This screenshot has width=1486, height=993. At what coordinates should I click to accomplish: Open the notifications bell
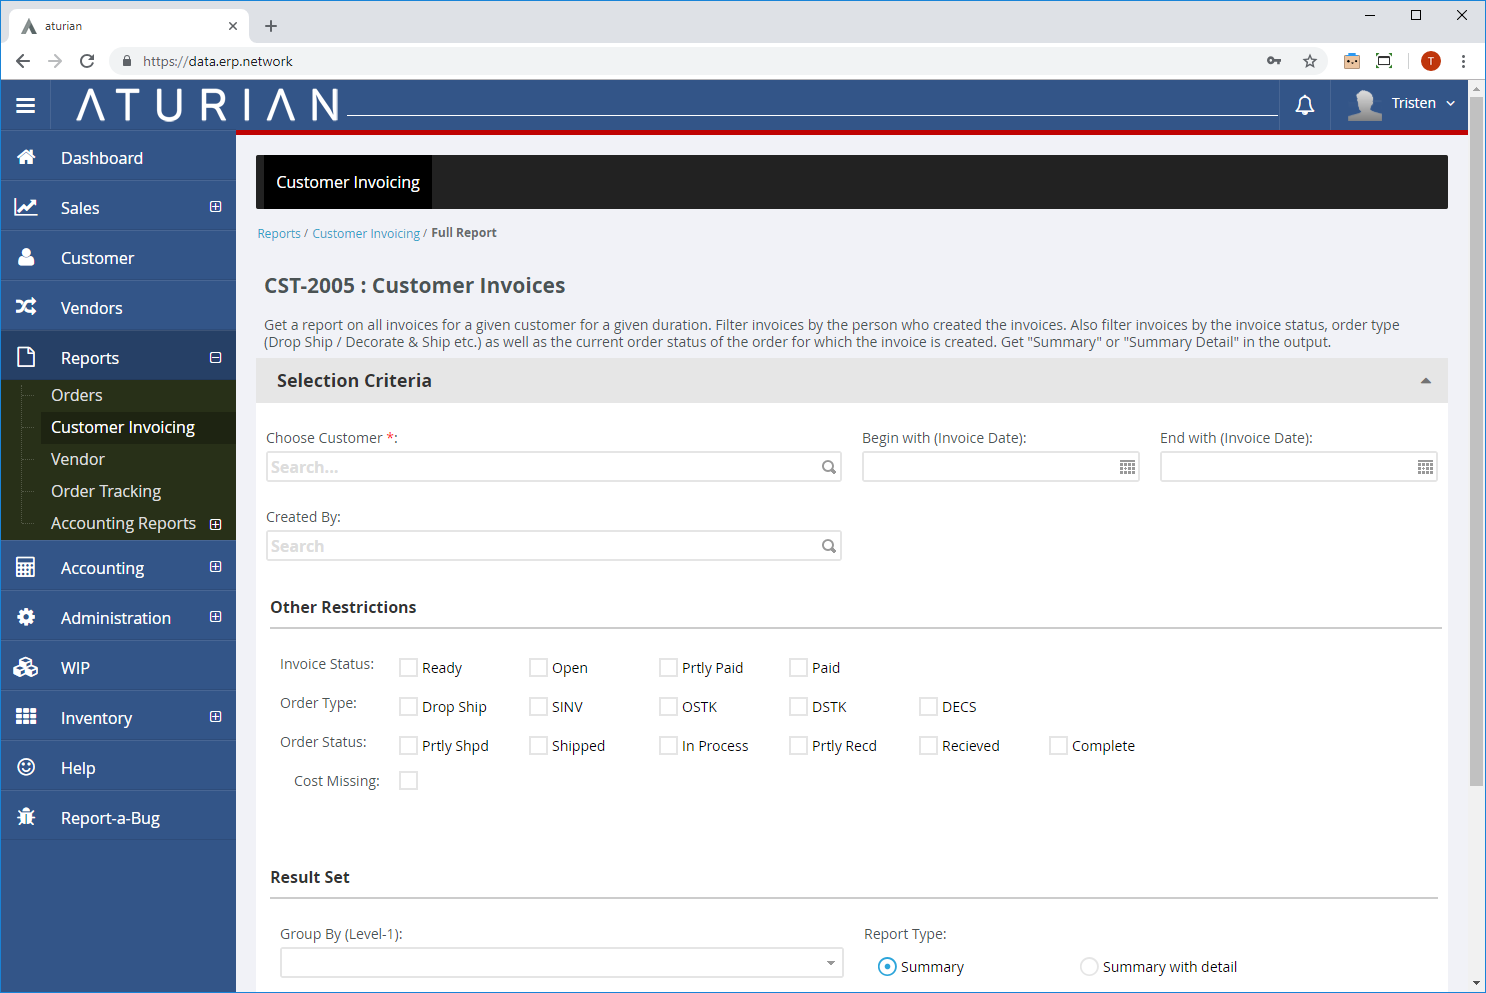coord(1304,105)
